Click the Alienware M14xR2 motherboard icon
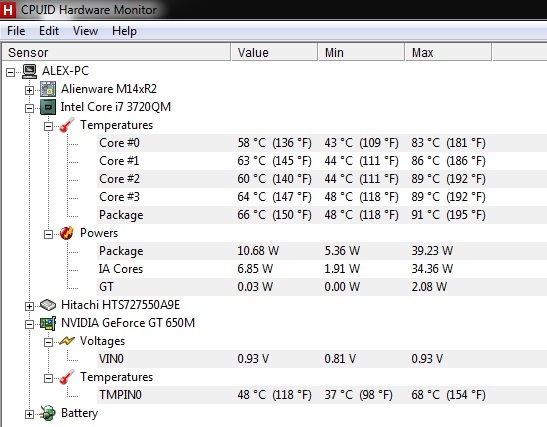This screenshot has width=547, height=427. point(48,89)
